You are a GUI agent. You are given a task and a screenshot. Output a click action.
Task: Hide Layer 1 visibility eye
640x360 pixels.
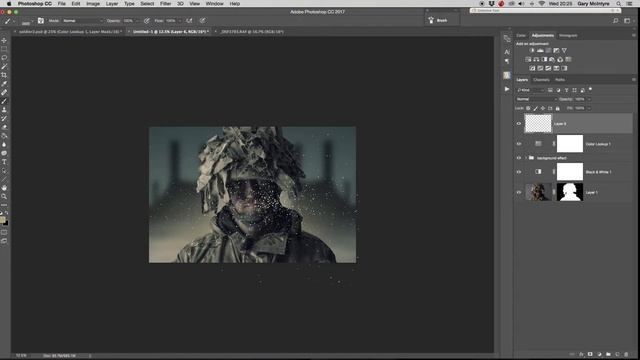coord(519,192)
